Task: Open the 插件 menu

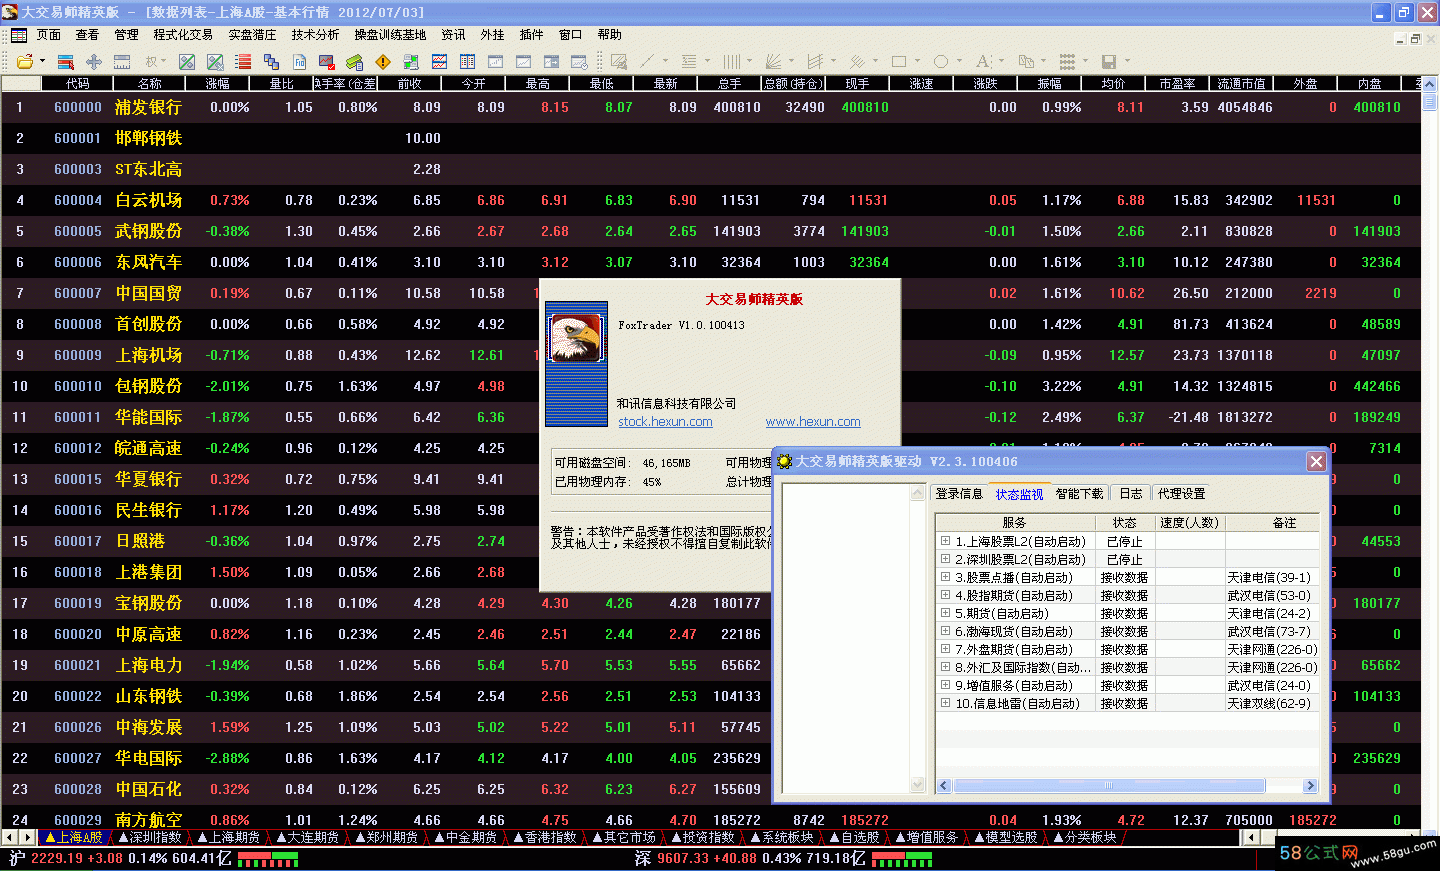Action: point(532,35)
